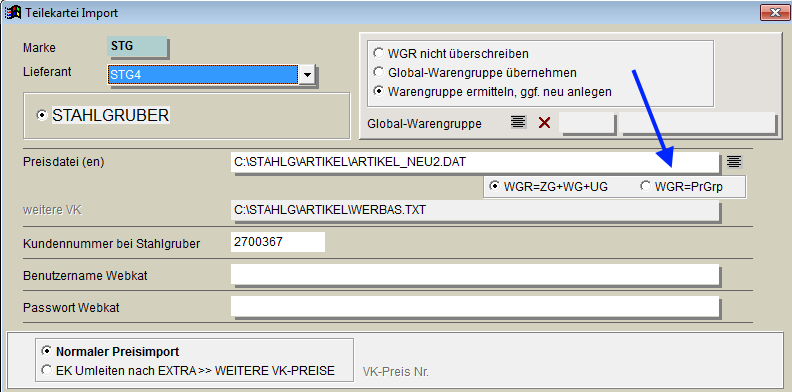Click the Teilekartei Import title bar app icon
The image size is (792, 392).
pyautogui.click(x=12, y=12)
